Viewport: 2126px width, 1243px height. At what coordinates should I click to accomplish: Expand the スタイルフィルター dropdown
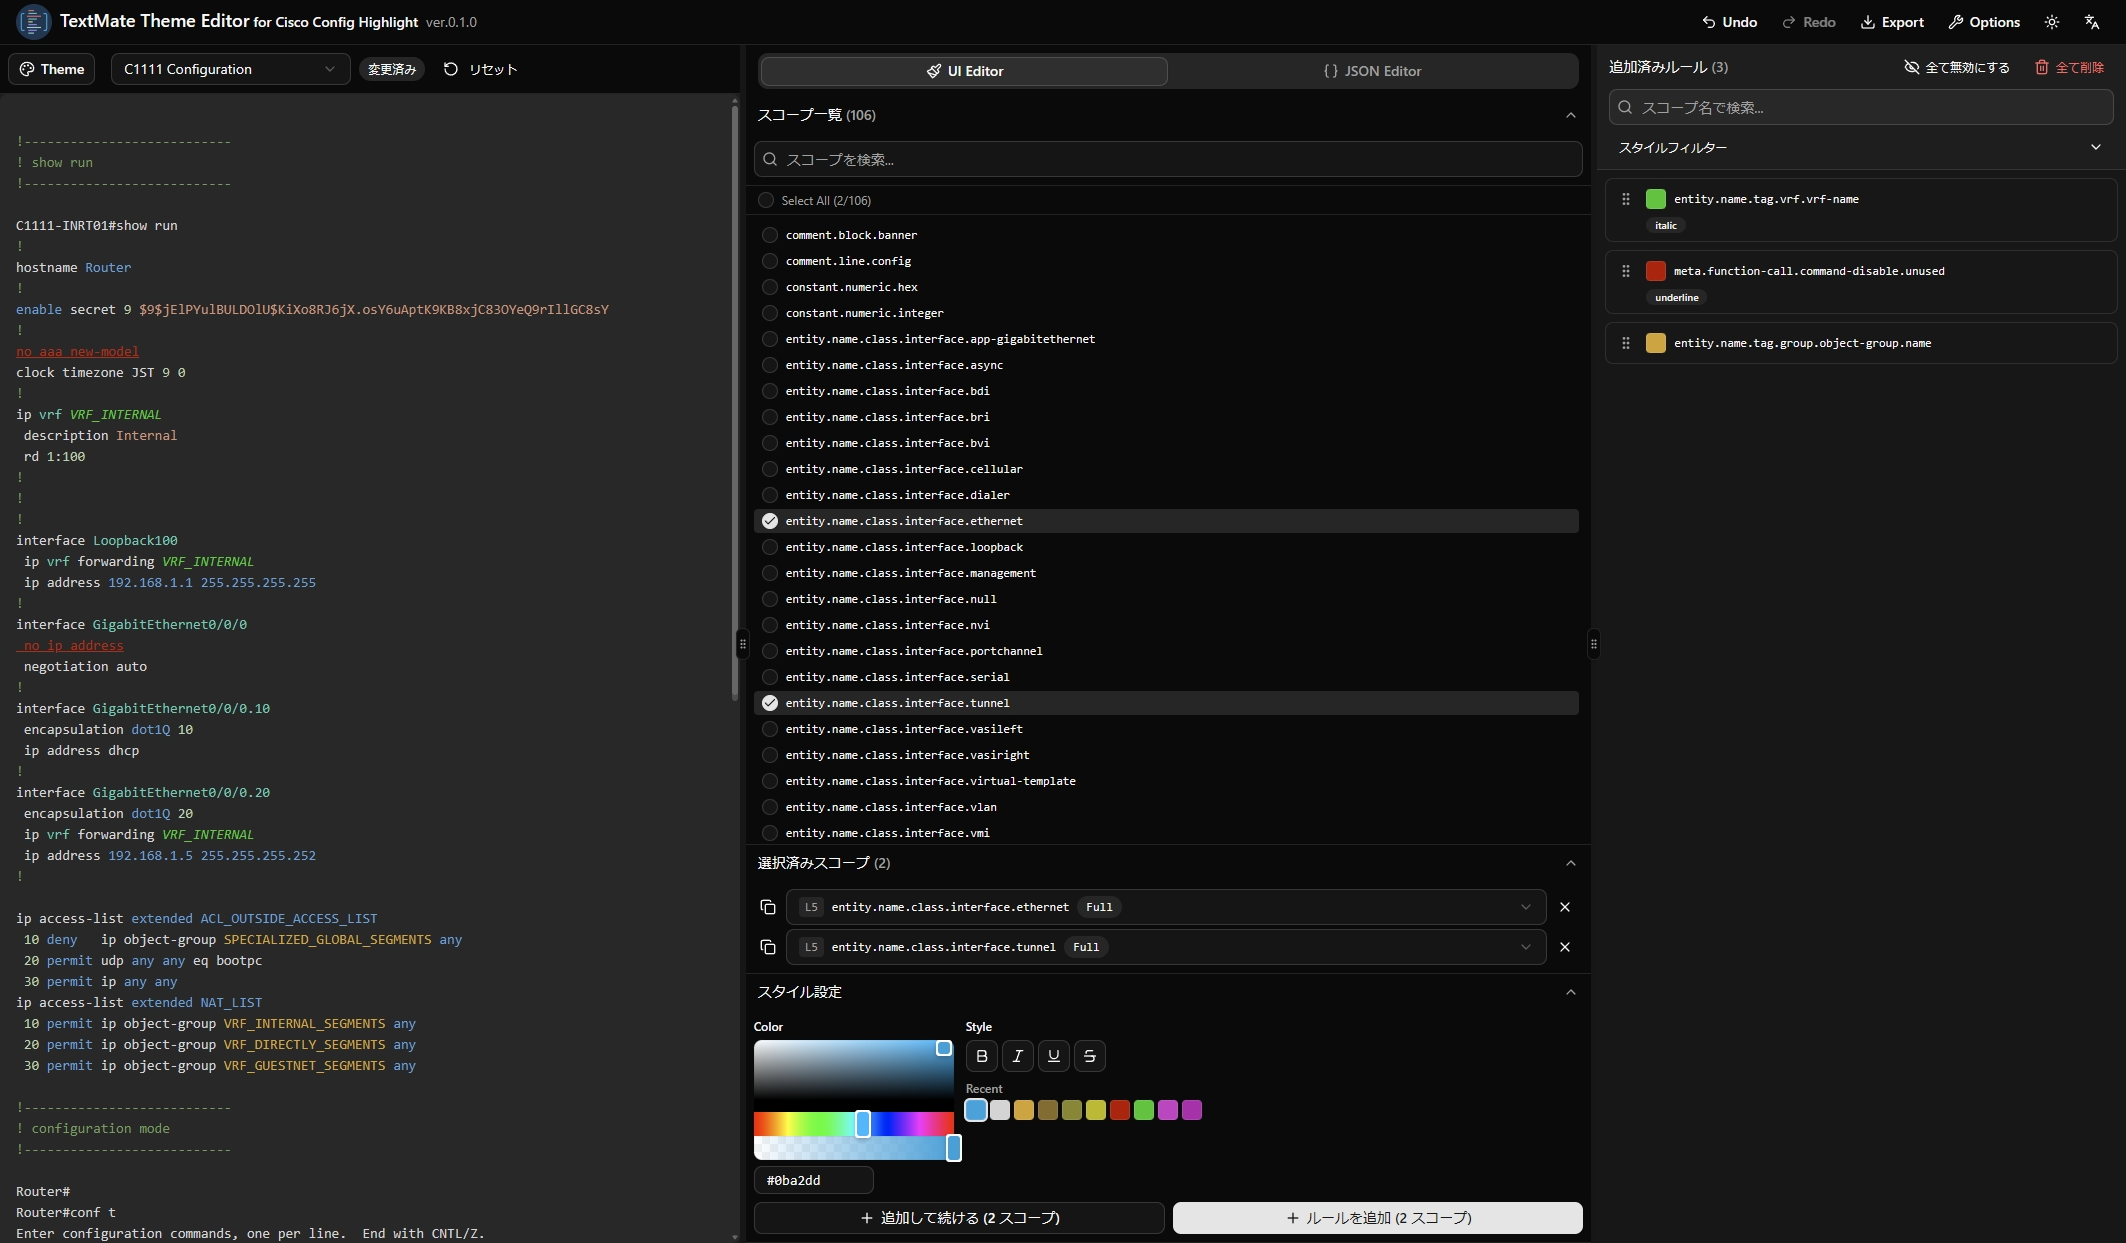pyautogui.click(x=1861, y=147)
